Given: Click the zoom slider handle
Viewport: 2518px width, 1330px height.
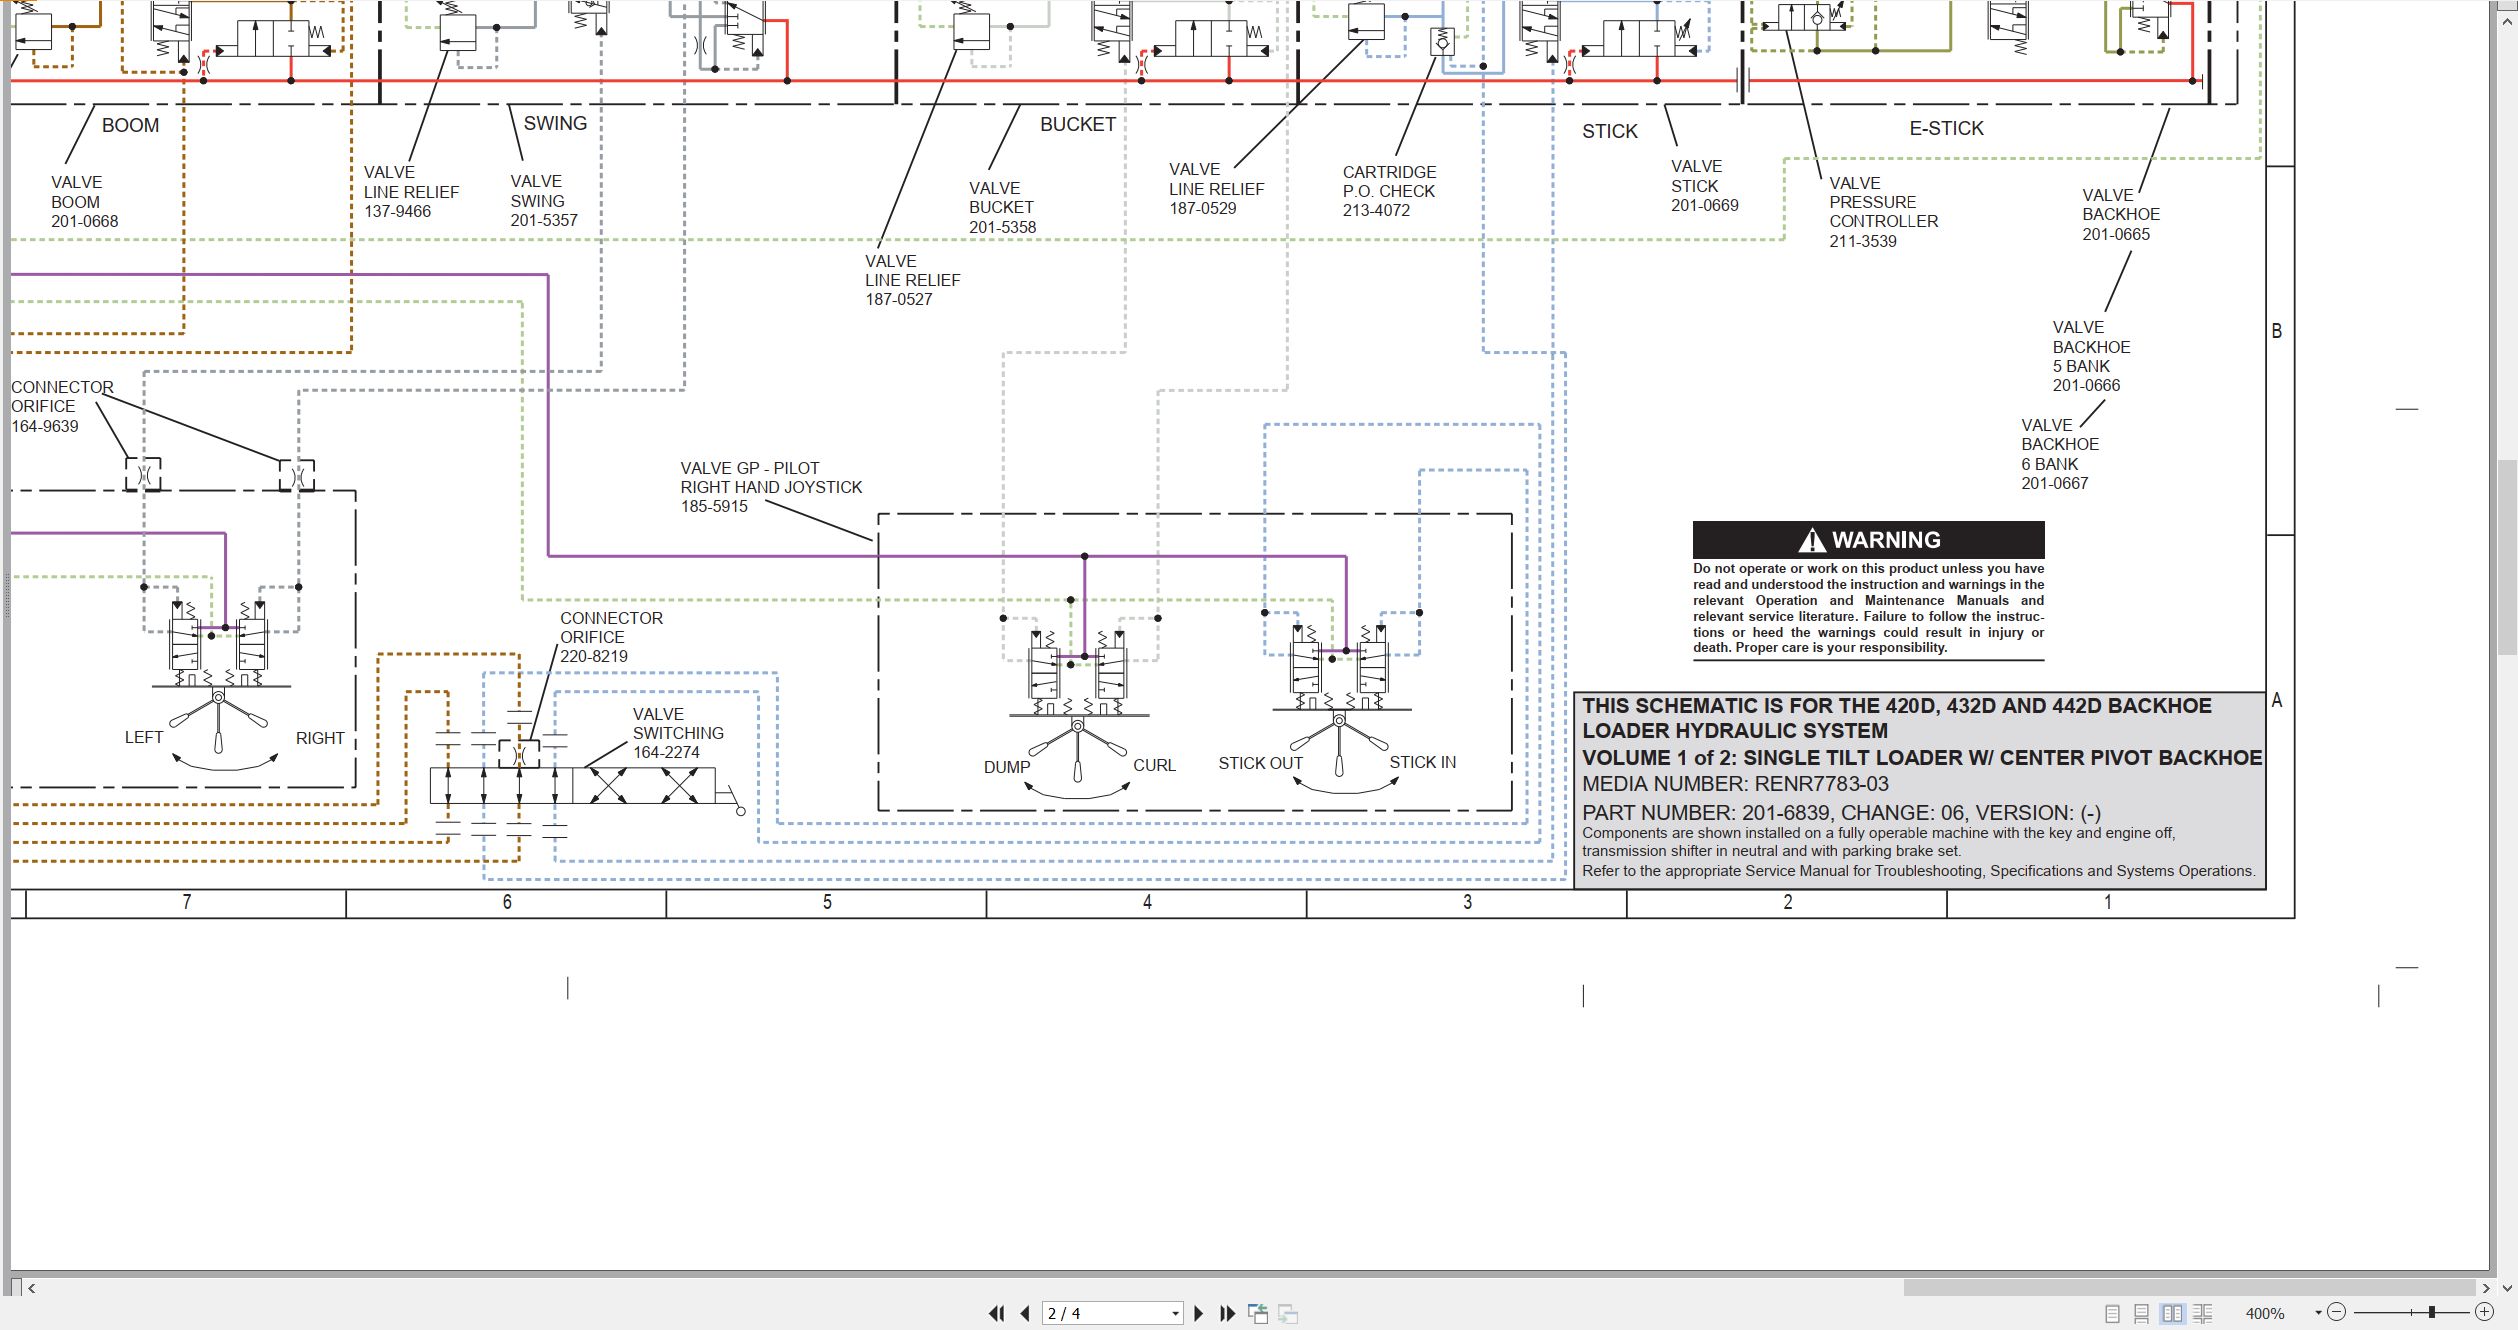Looking at the screenshot, I should [2431, 1312].
